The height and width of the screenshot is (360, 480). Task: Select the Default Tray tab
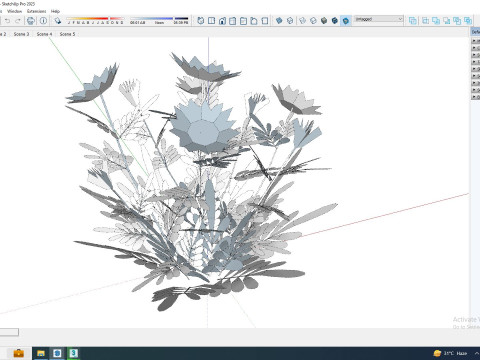(476, 32)
